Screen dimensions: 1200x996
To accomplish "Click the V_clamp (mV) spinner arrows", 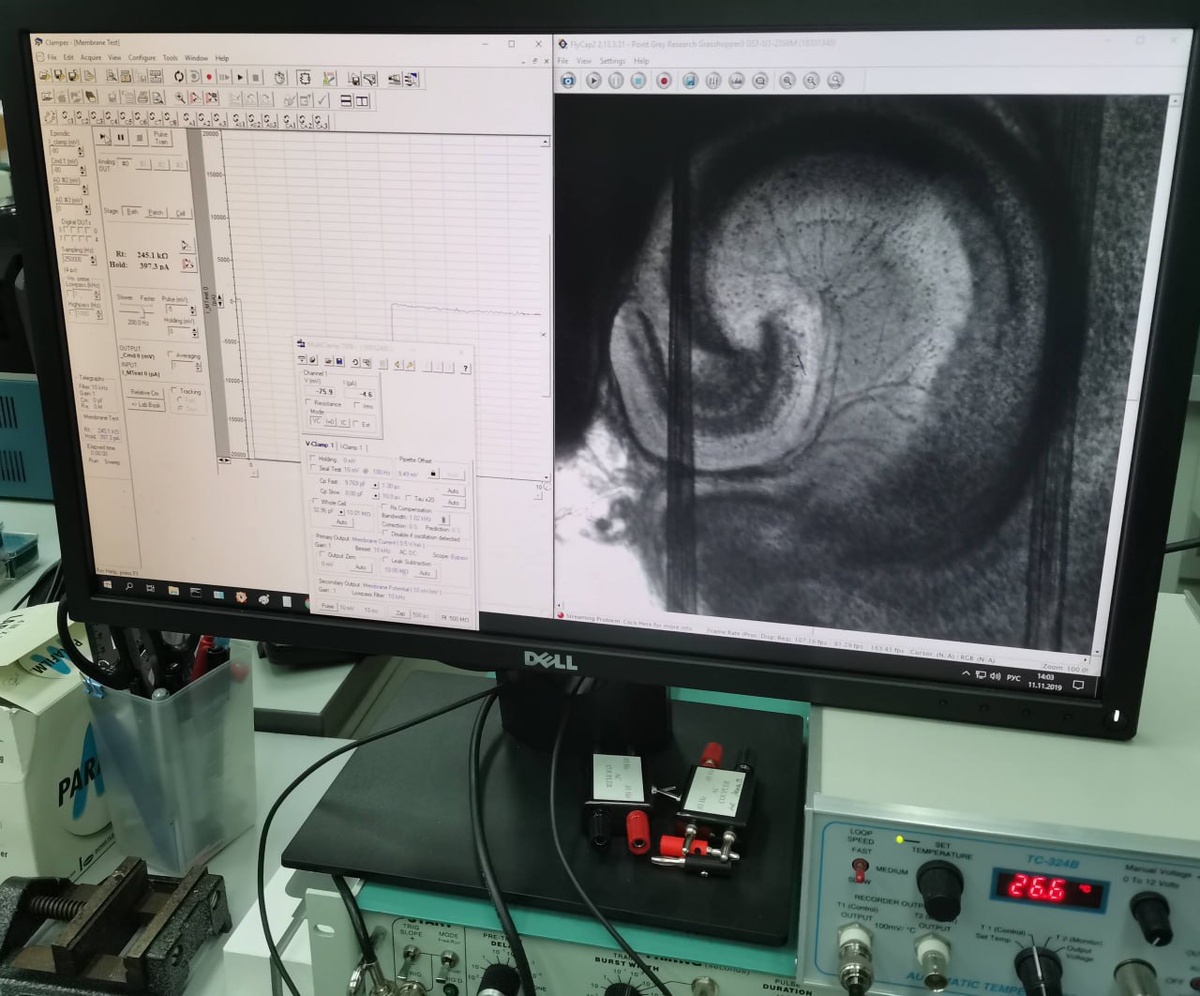I will tap(80, 151).
